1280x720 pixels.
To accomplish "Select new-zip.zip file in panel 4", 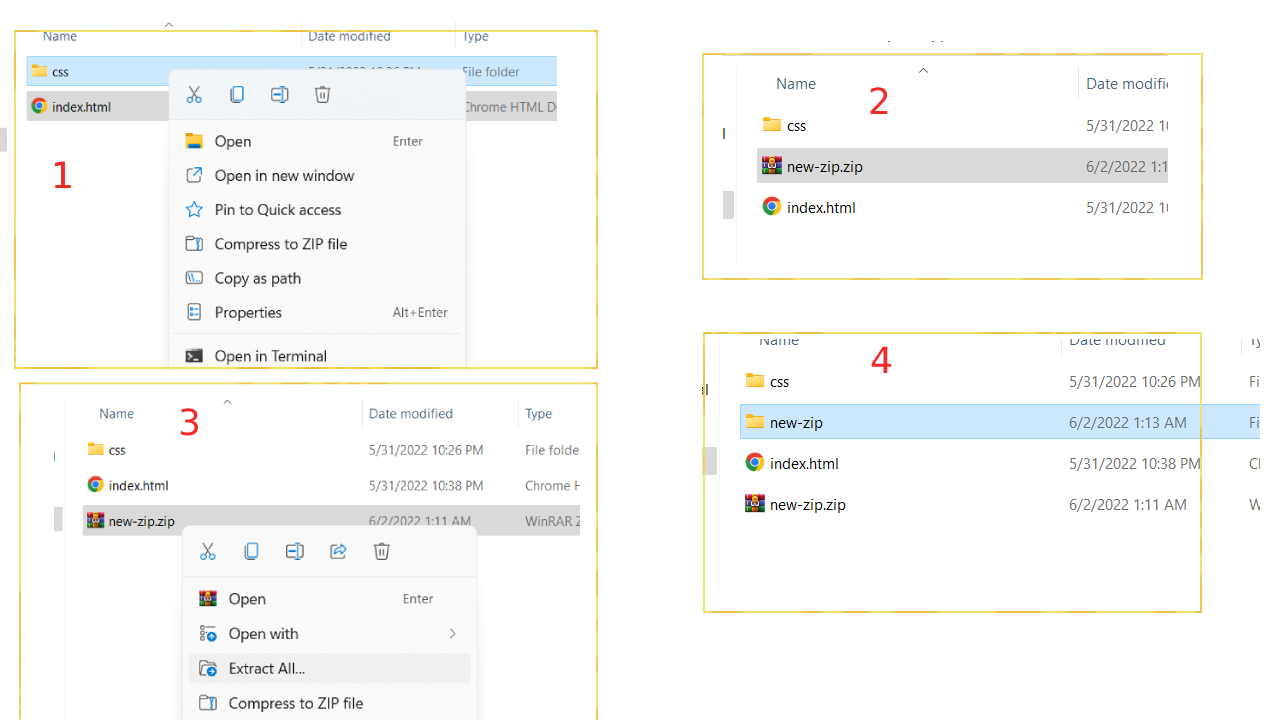I will (1000, 504).
